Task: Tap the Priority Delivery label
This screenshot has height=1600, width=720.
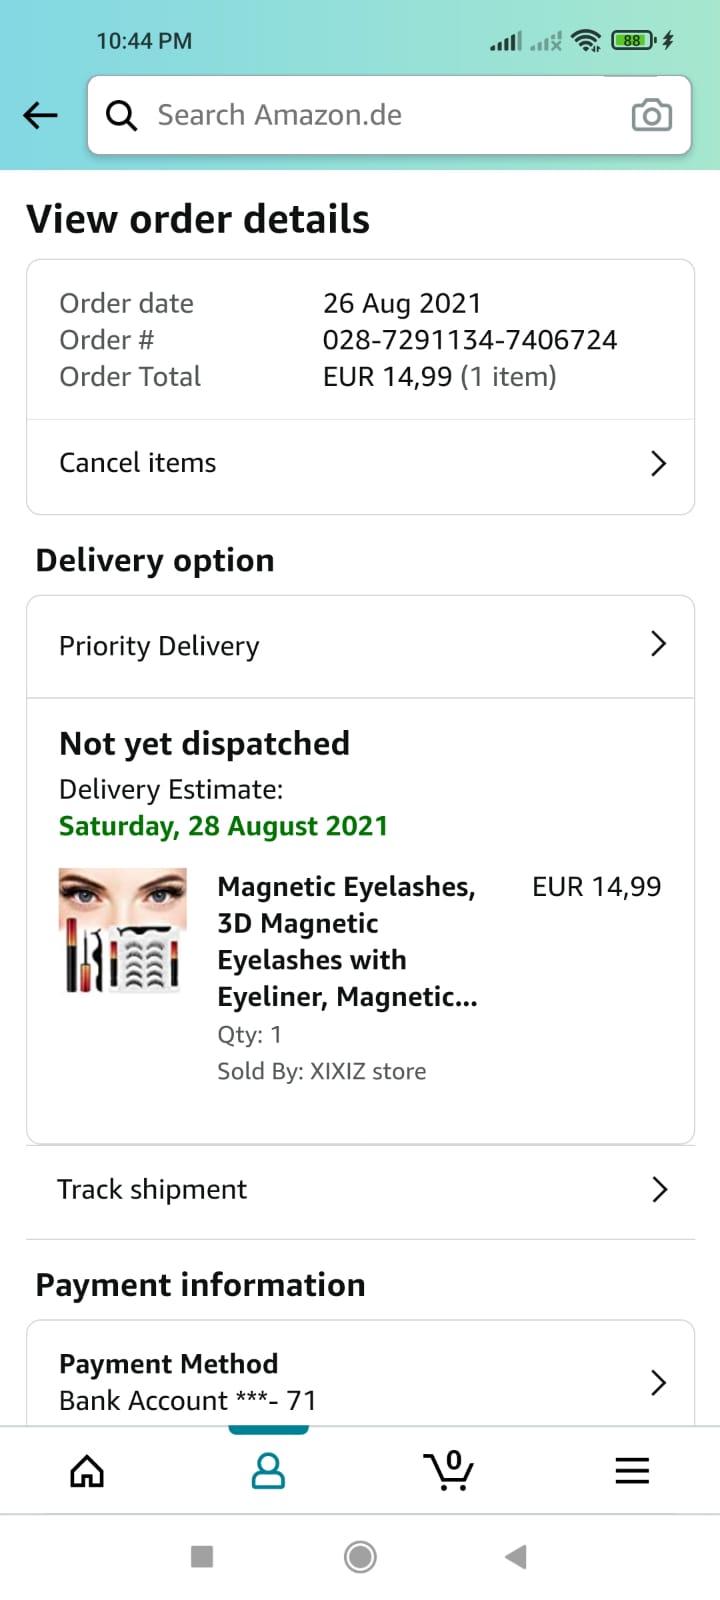Action: pyautogui.click(x=159, y=646)
